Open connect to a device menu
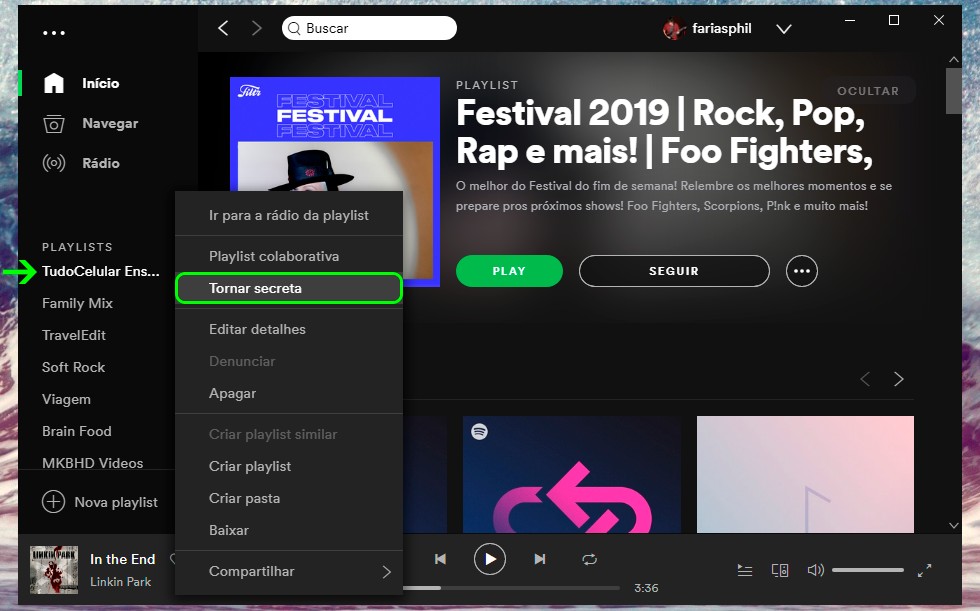This screenshot has width=980, height=611. 780,570
